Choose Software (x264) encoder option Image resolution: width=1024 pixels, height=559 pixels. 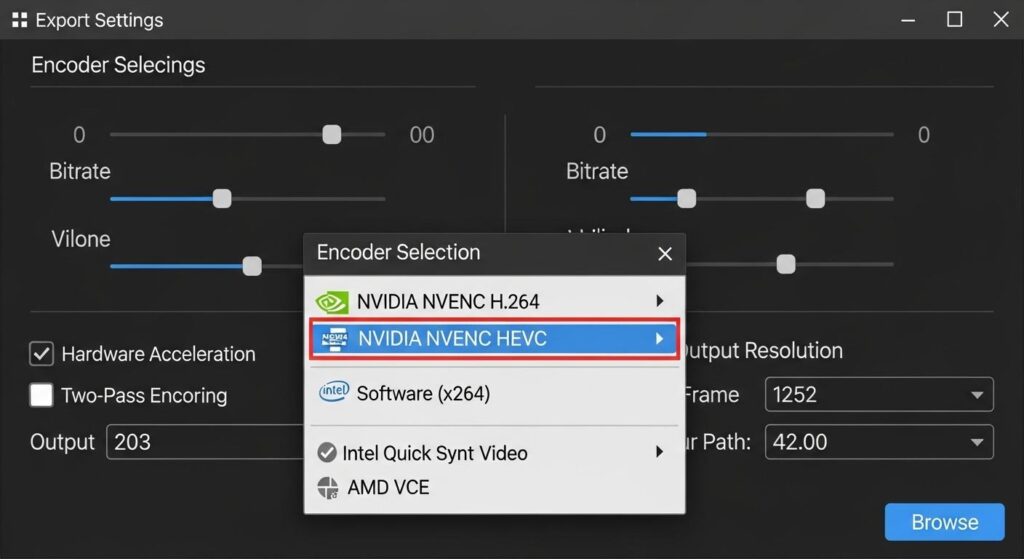point(423,394)
